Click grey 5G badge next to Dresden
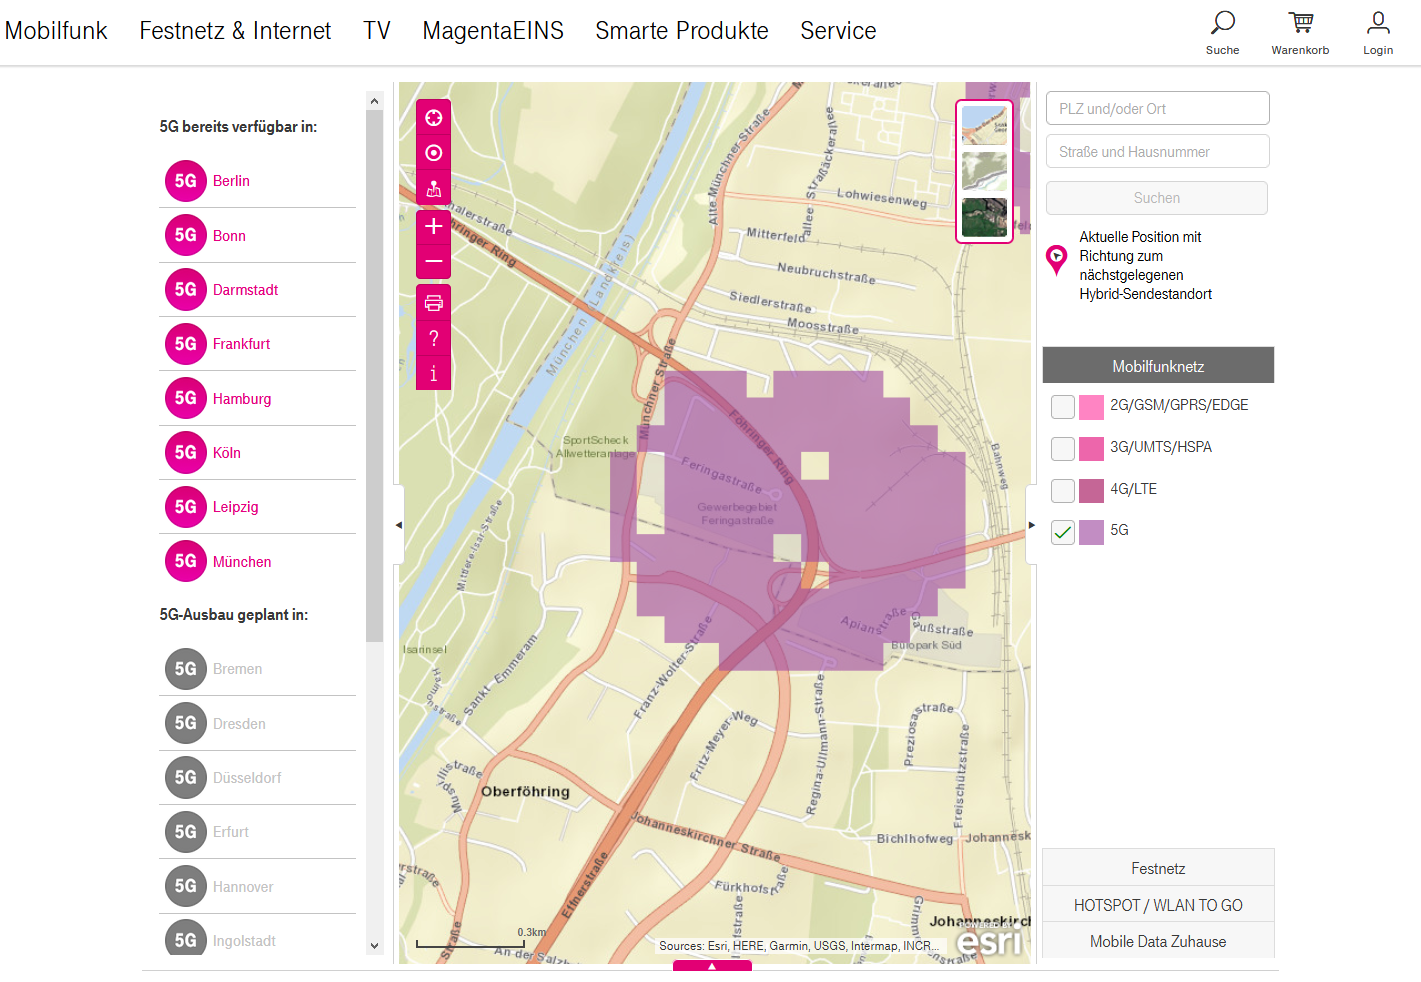 [186, 723]
